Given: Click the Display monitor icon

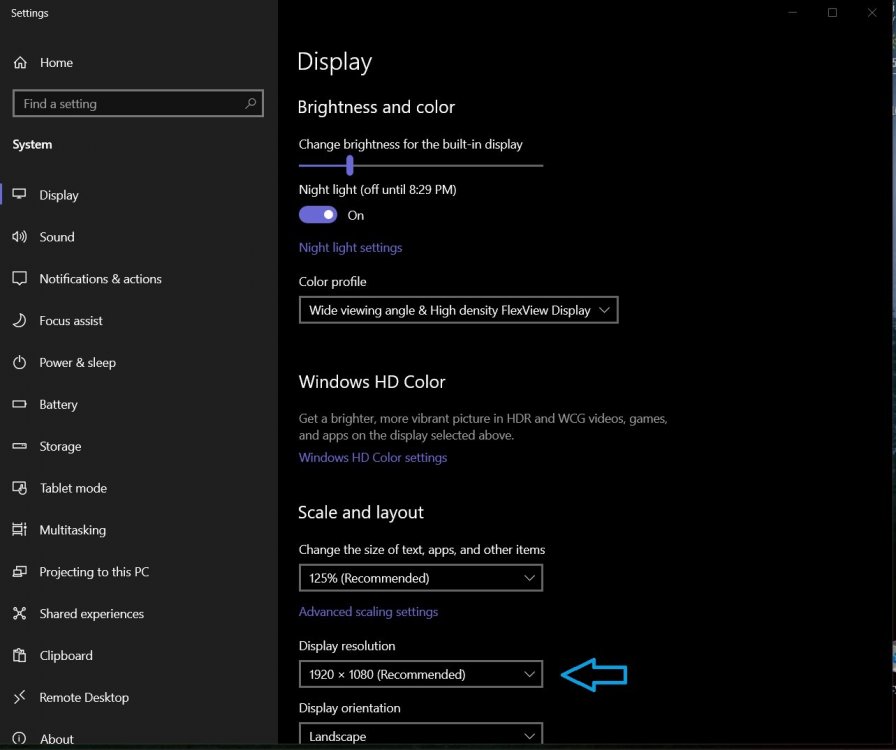Looking at the screenshot, I should coord(19,194).
